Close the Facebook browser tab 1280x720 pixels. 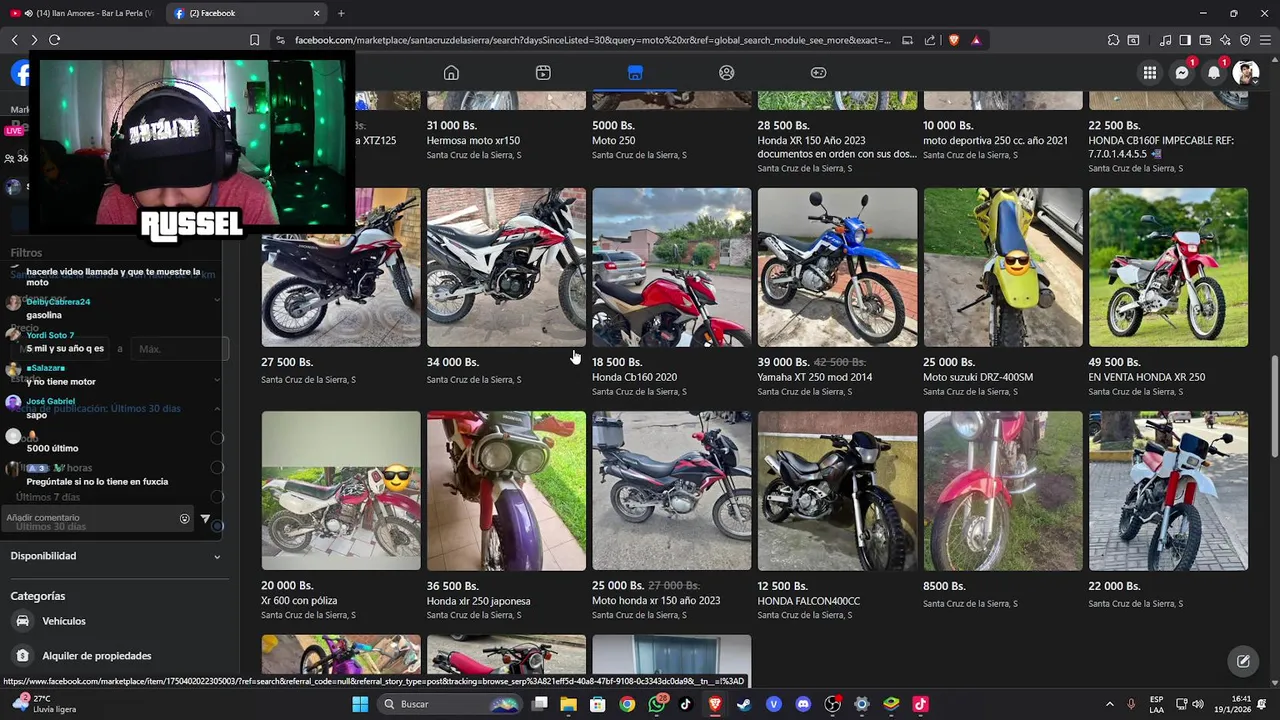[316, 13]
